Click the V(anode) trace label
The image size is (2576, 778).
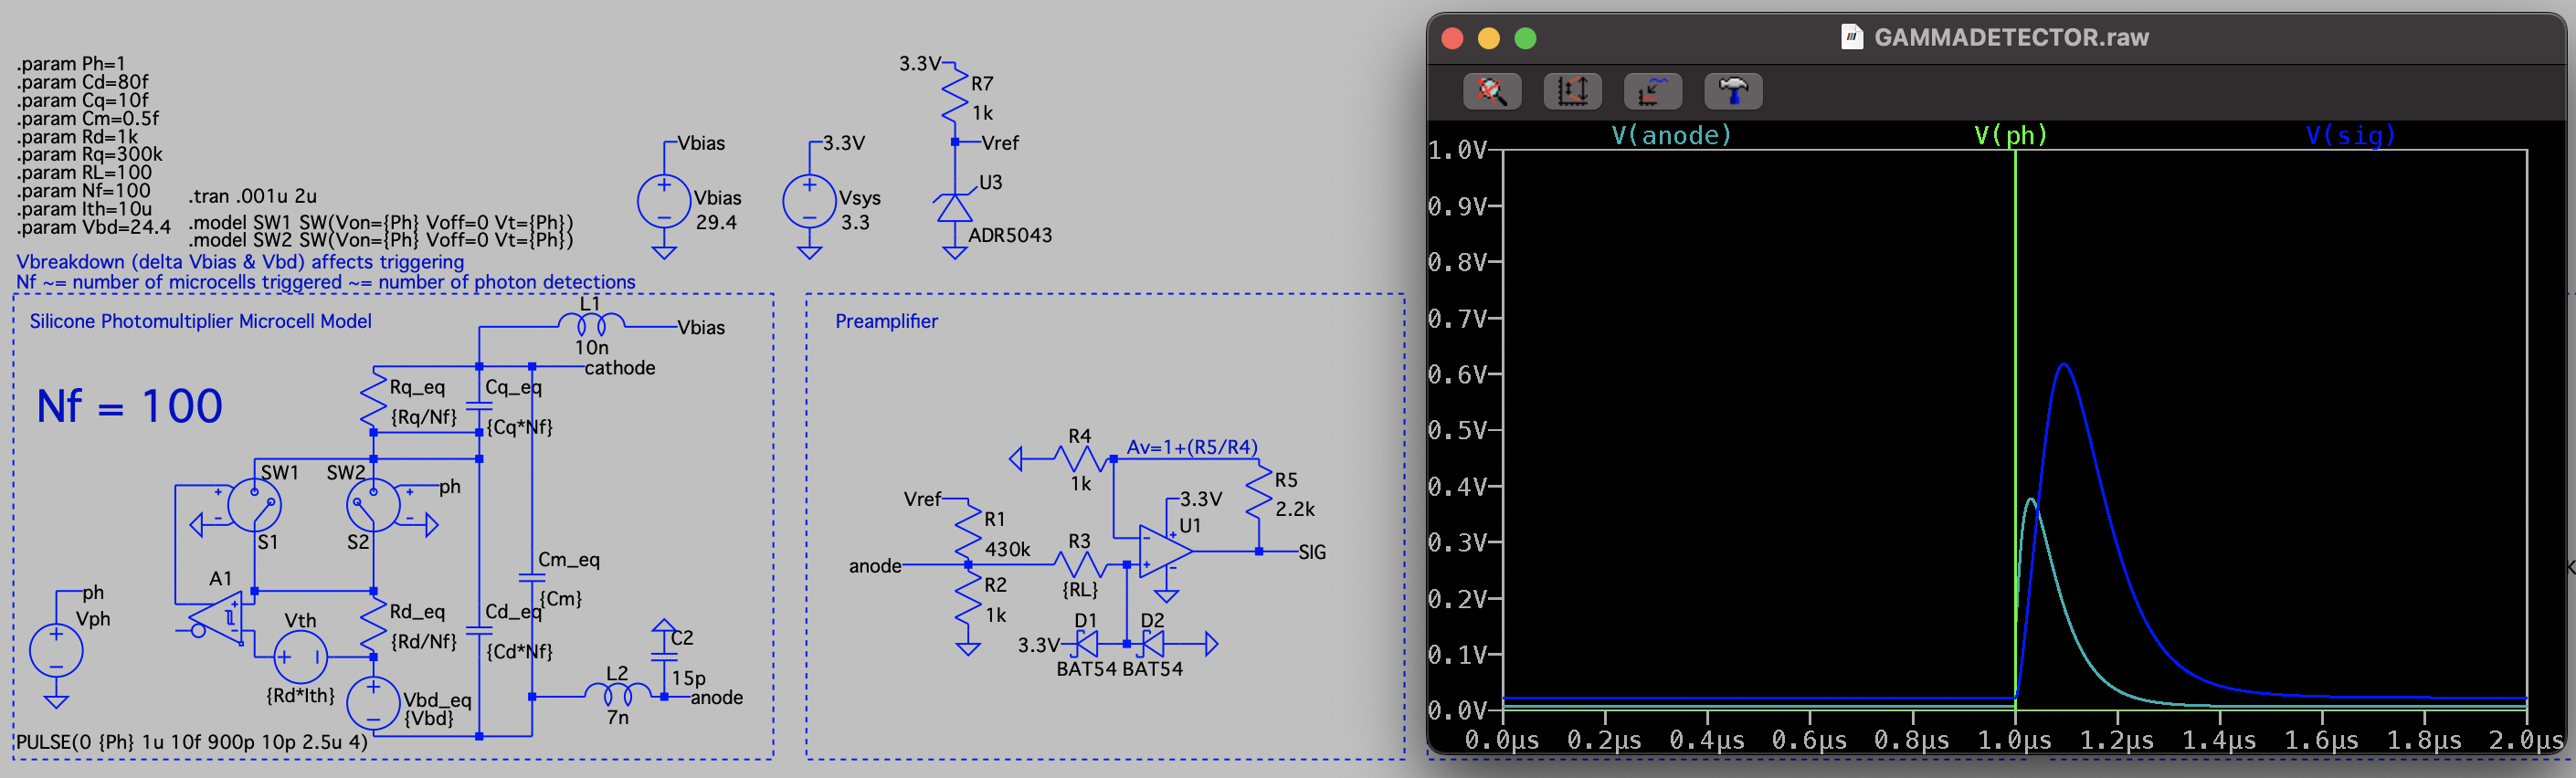click(1671, 135)
